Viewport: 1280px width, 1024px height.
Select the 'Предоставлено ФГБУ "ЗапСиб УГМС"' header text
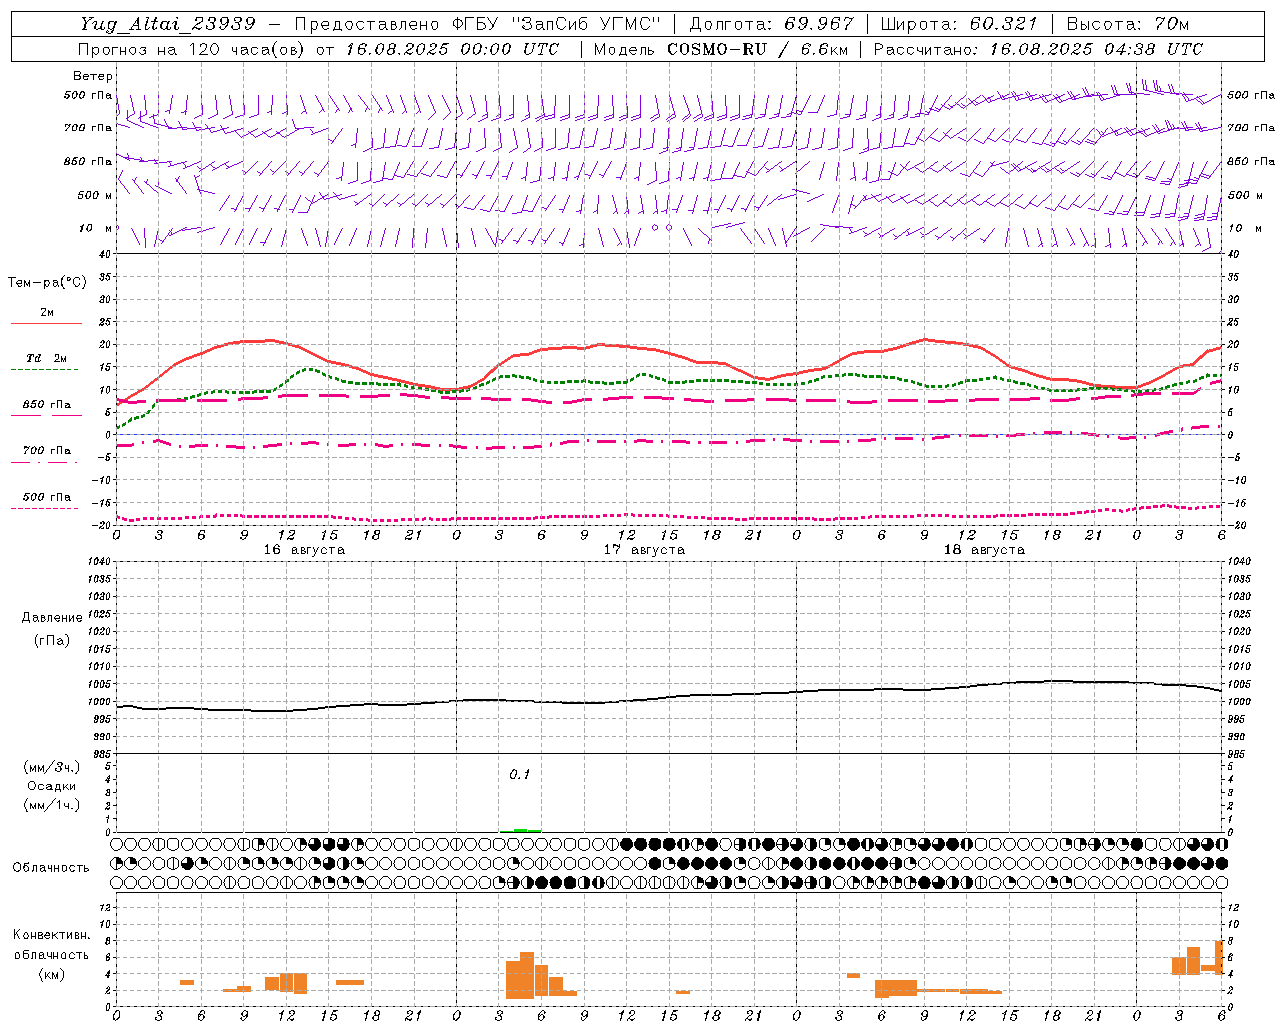[478, 24]
